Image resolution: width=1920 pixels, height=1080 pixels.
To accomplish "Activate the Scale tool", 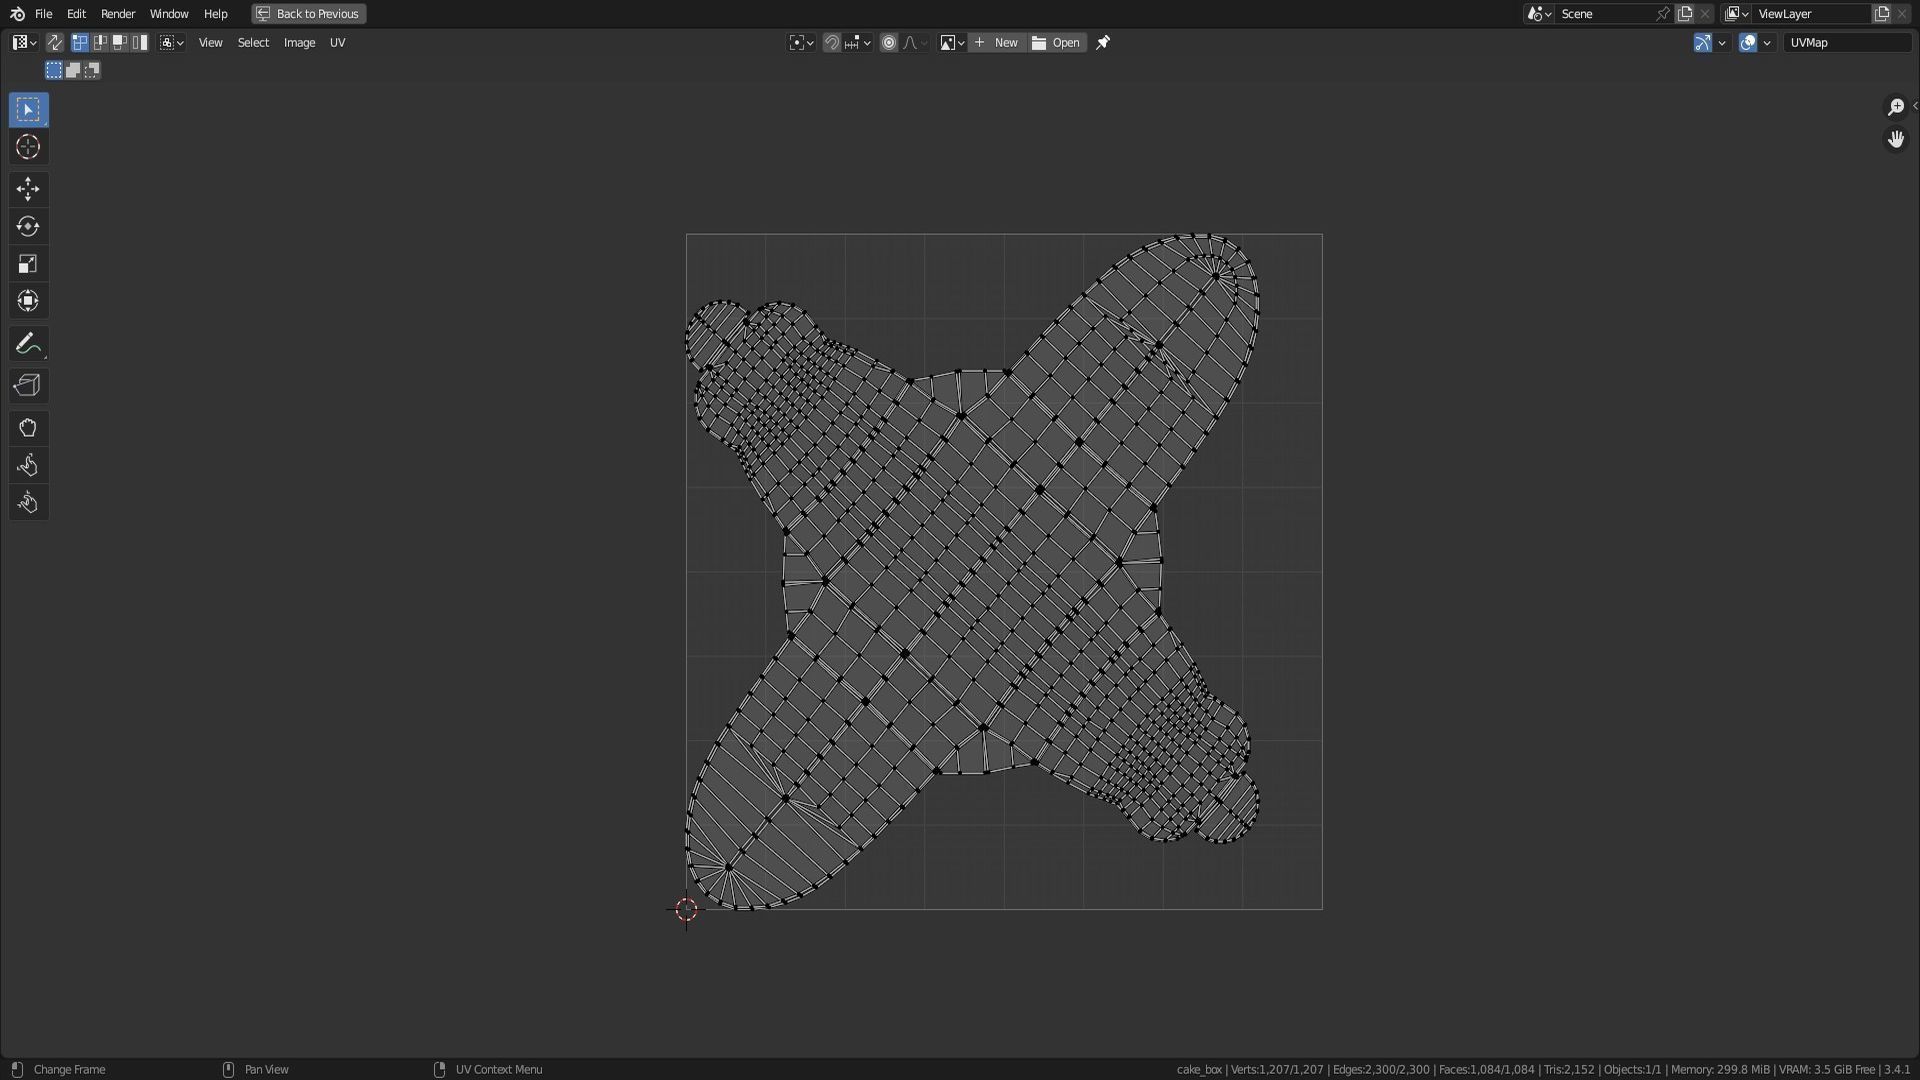I will [28, 264].
